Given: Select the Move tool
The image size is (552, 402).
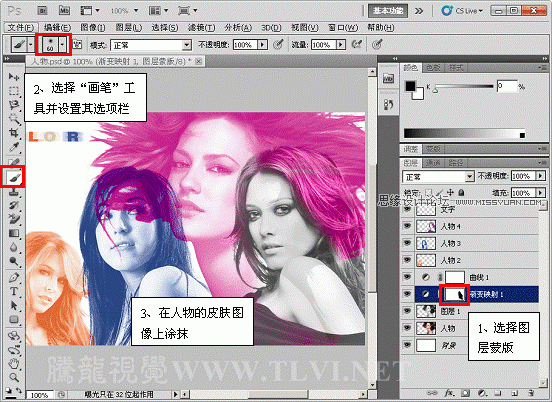Looking at the screenshot, I should [x=14, y=76].
